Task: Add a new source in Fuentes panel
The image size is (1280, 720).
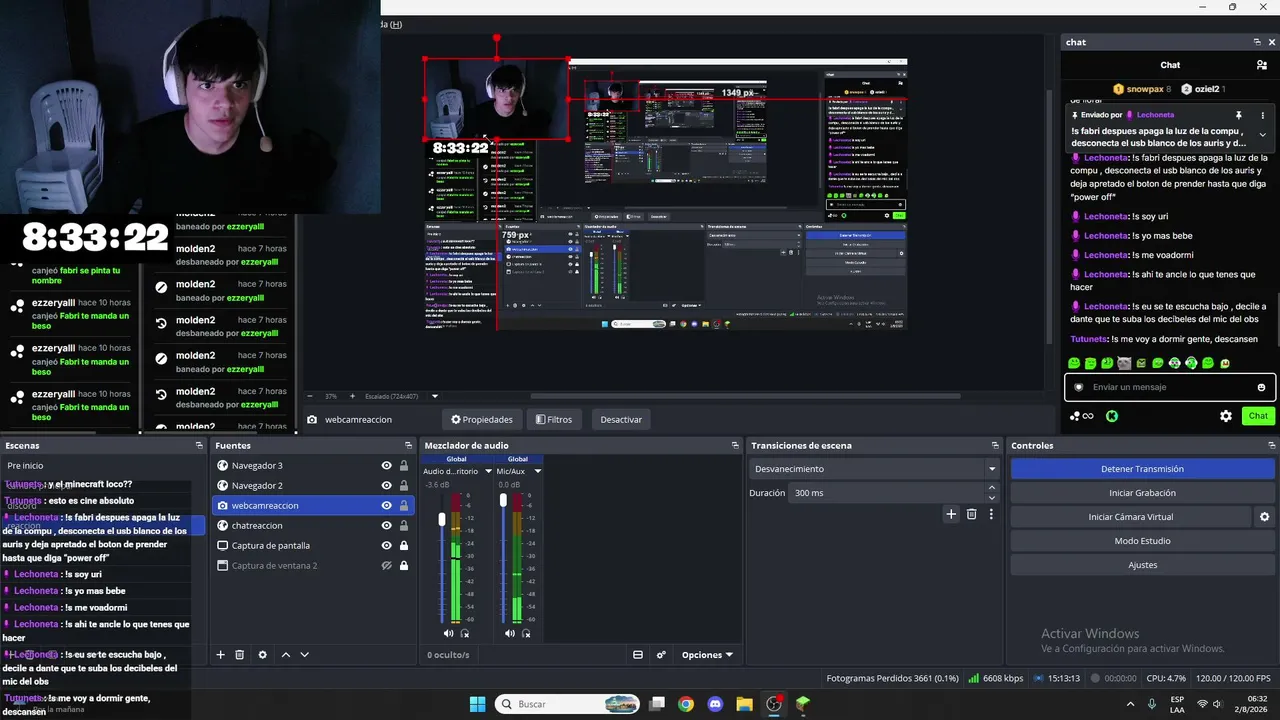Action: [221, 655]
